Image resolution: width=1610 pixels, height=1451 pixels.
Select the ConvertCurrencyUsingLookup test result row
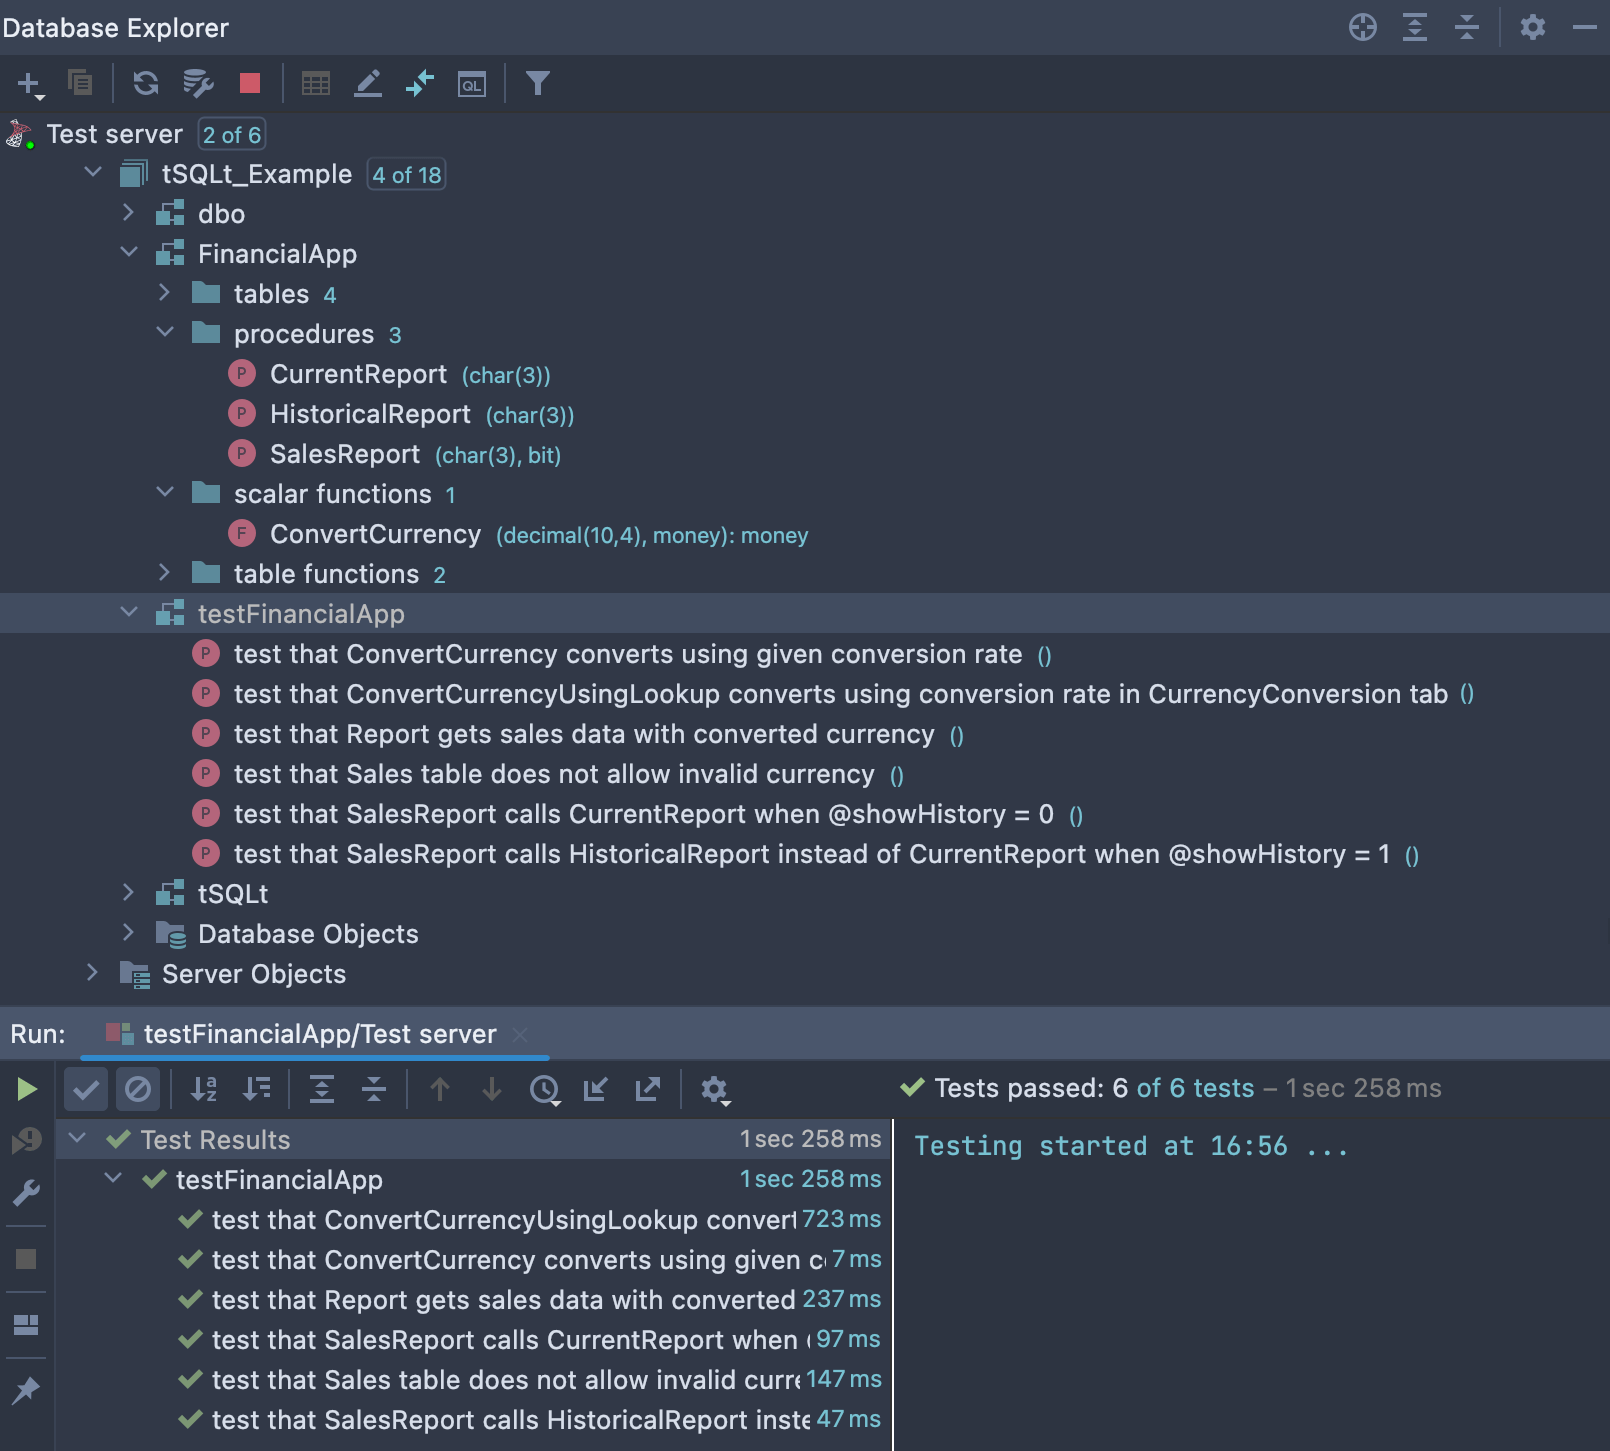503,1220
